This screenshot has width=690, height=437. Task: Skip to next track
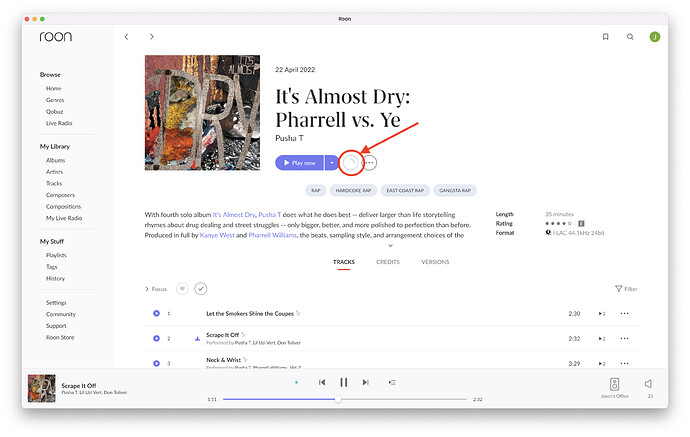click(365, 382)
